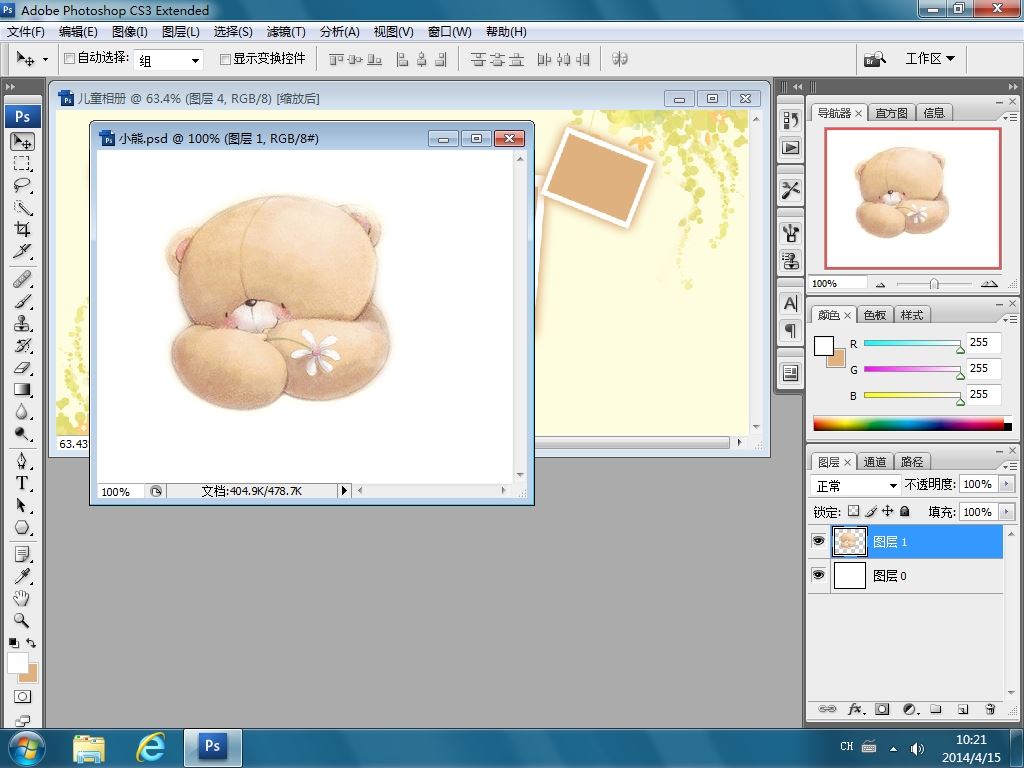The width and height of the screenshot is (1024, 768).
Task: Select the Blur tool
Action: pos(22,411)
